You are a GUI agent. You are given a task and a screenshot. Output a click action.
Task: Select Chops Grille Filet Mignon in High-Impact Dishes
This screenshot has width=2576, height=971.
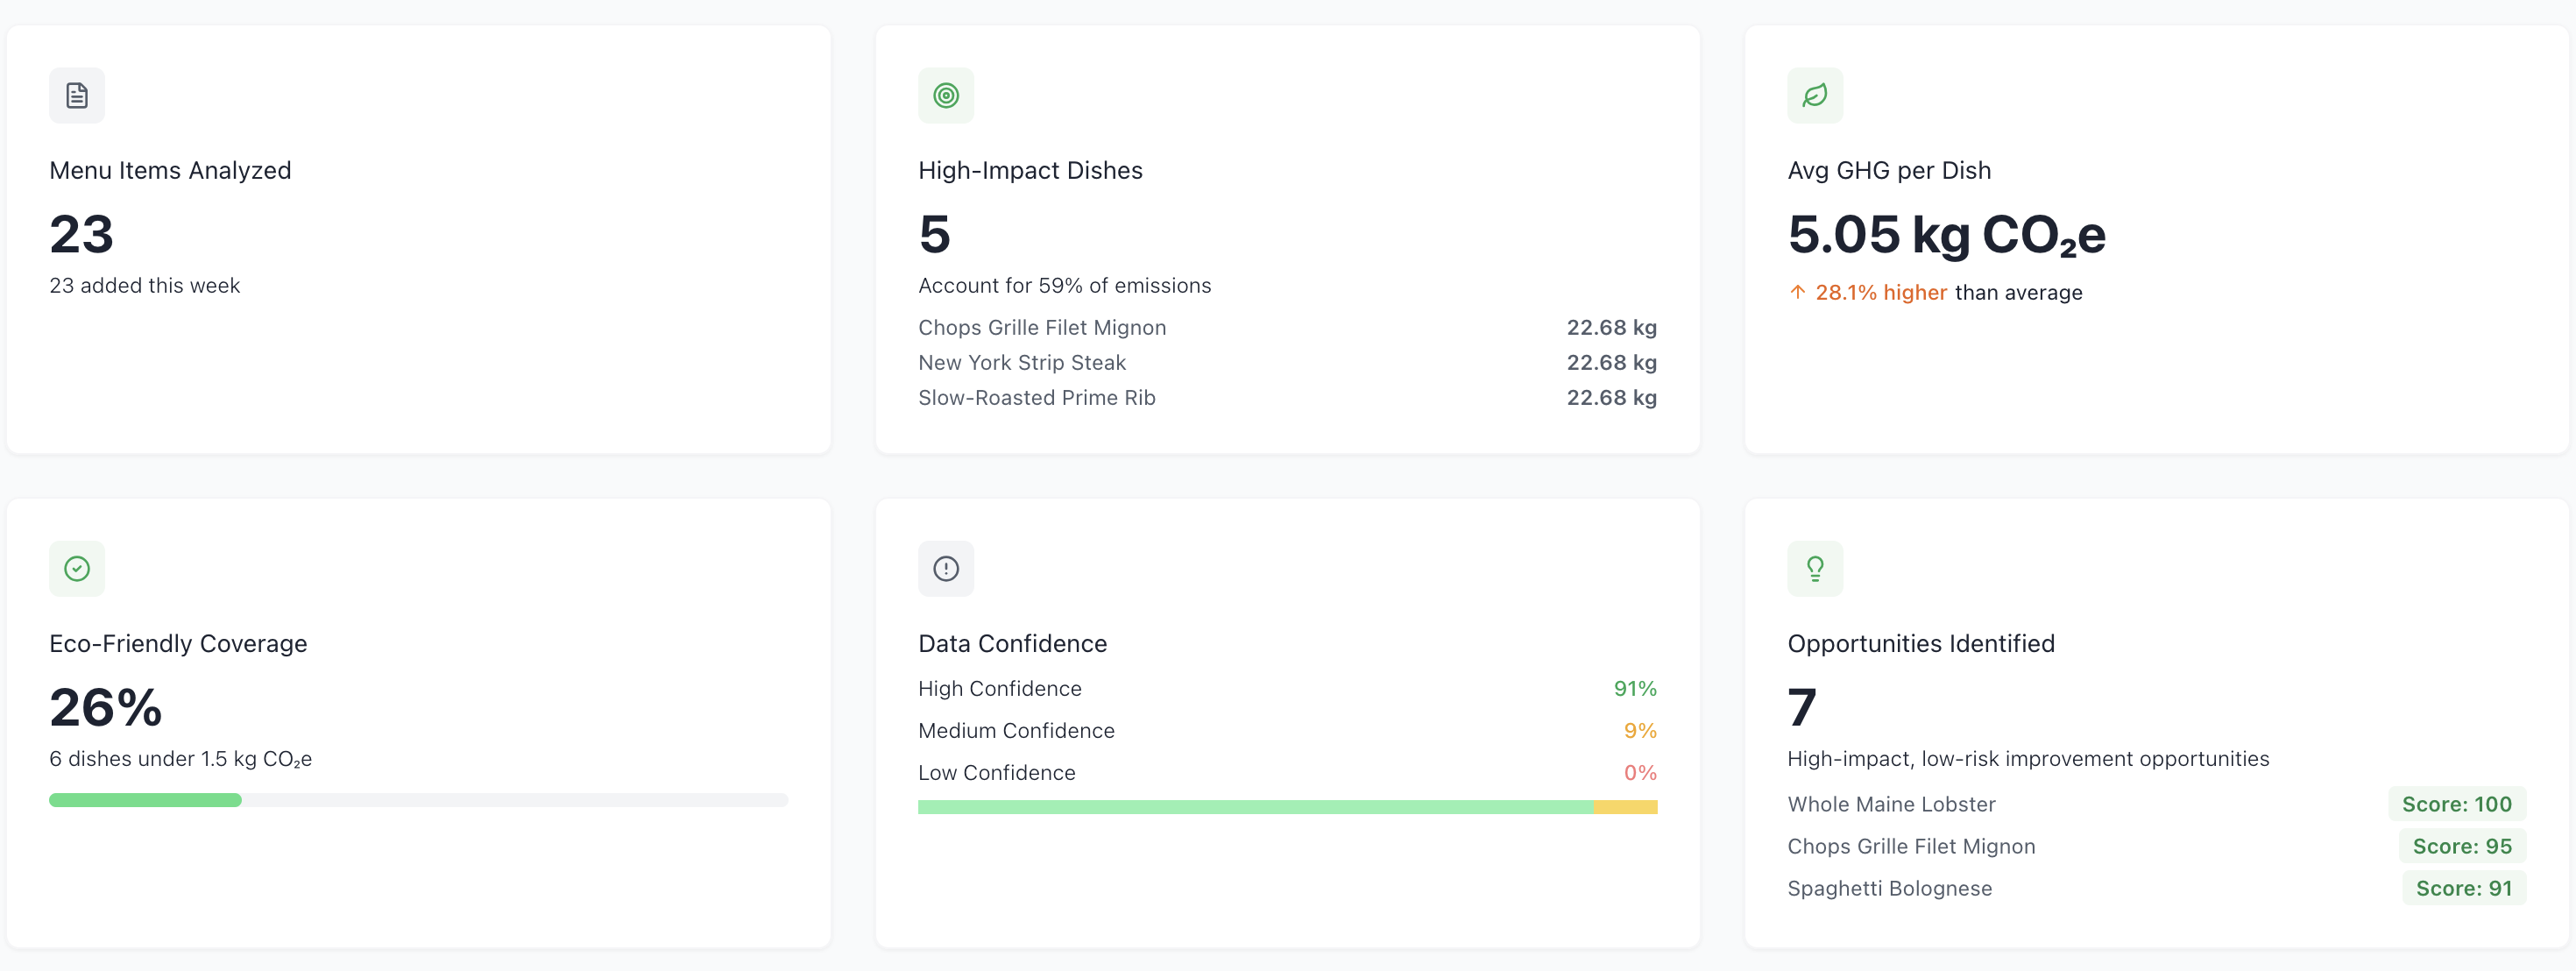(x=1042, y=327)
